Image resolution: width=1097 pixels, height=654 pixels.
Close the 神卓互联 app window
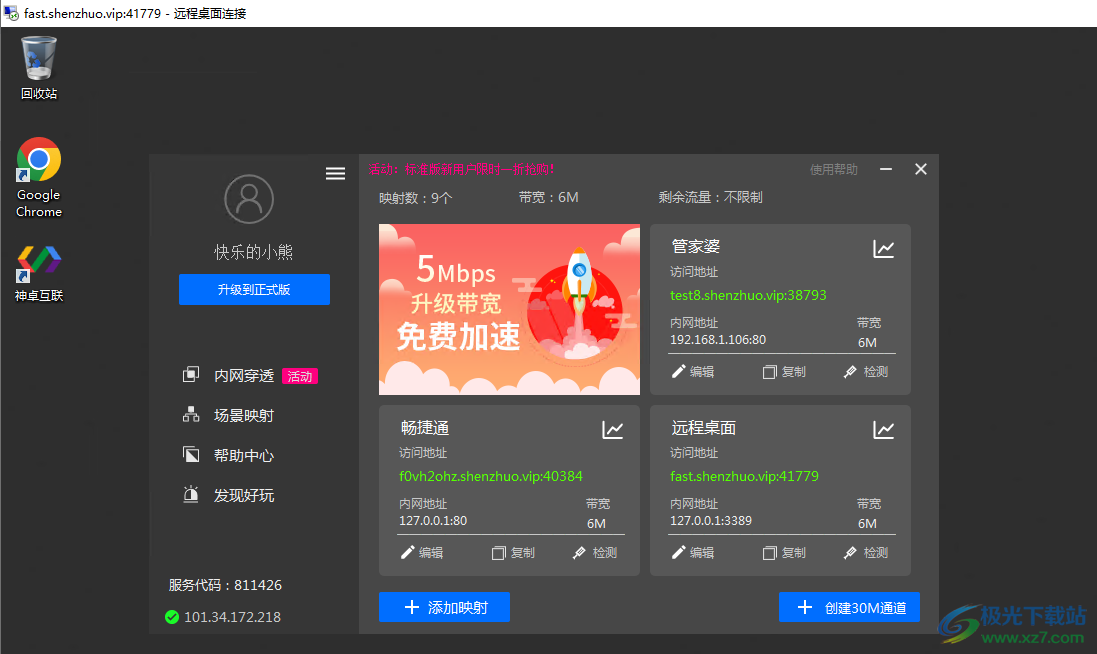pyautogui.click(x=921, y=169)
